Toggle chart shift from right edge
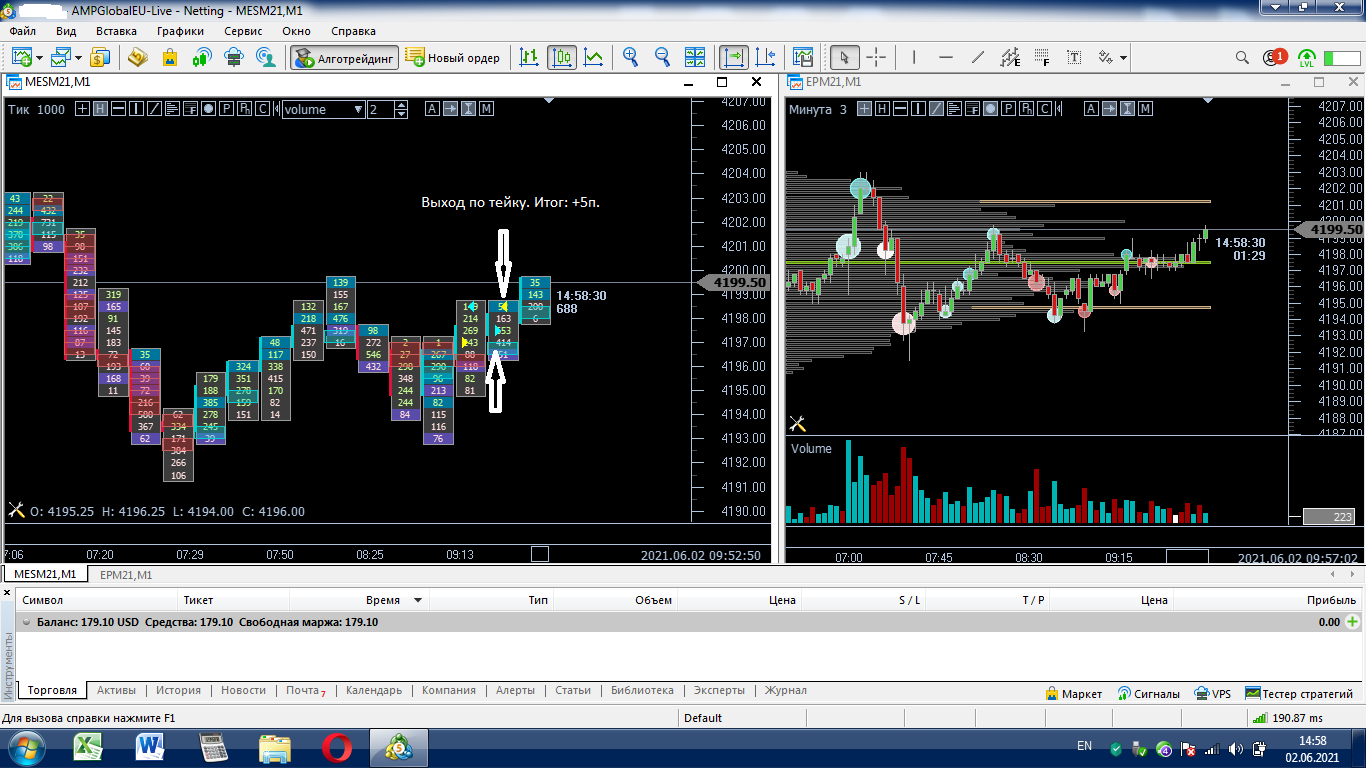 pos(766,57)
